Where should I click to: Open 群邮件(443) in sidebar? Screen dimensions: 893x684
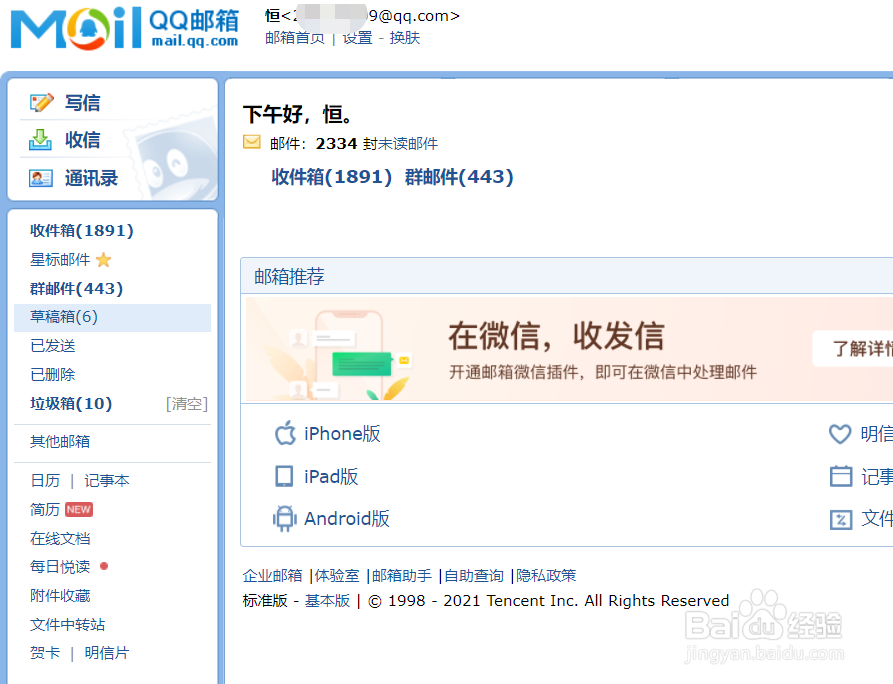point(76,289)
